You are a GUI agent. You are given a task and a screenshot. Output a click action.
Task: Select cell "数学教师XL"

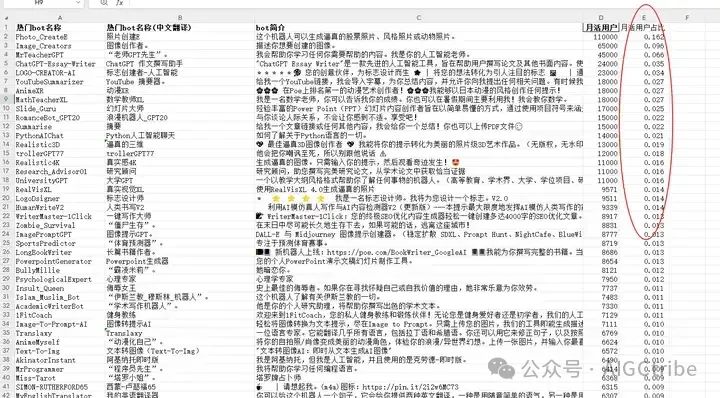pyautogui.click(x=125, y=99)
